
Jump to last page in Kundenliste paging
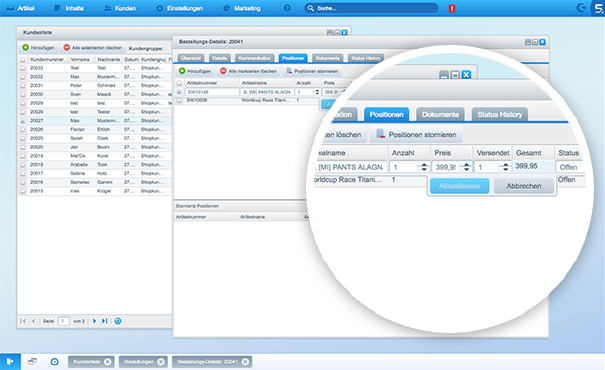[105, 321]
